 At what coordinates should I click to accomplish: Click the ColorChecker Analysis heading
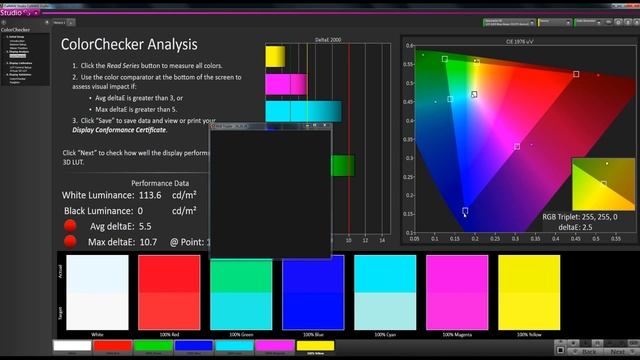pos(129,44)
